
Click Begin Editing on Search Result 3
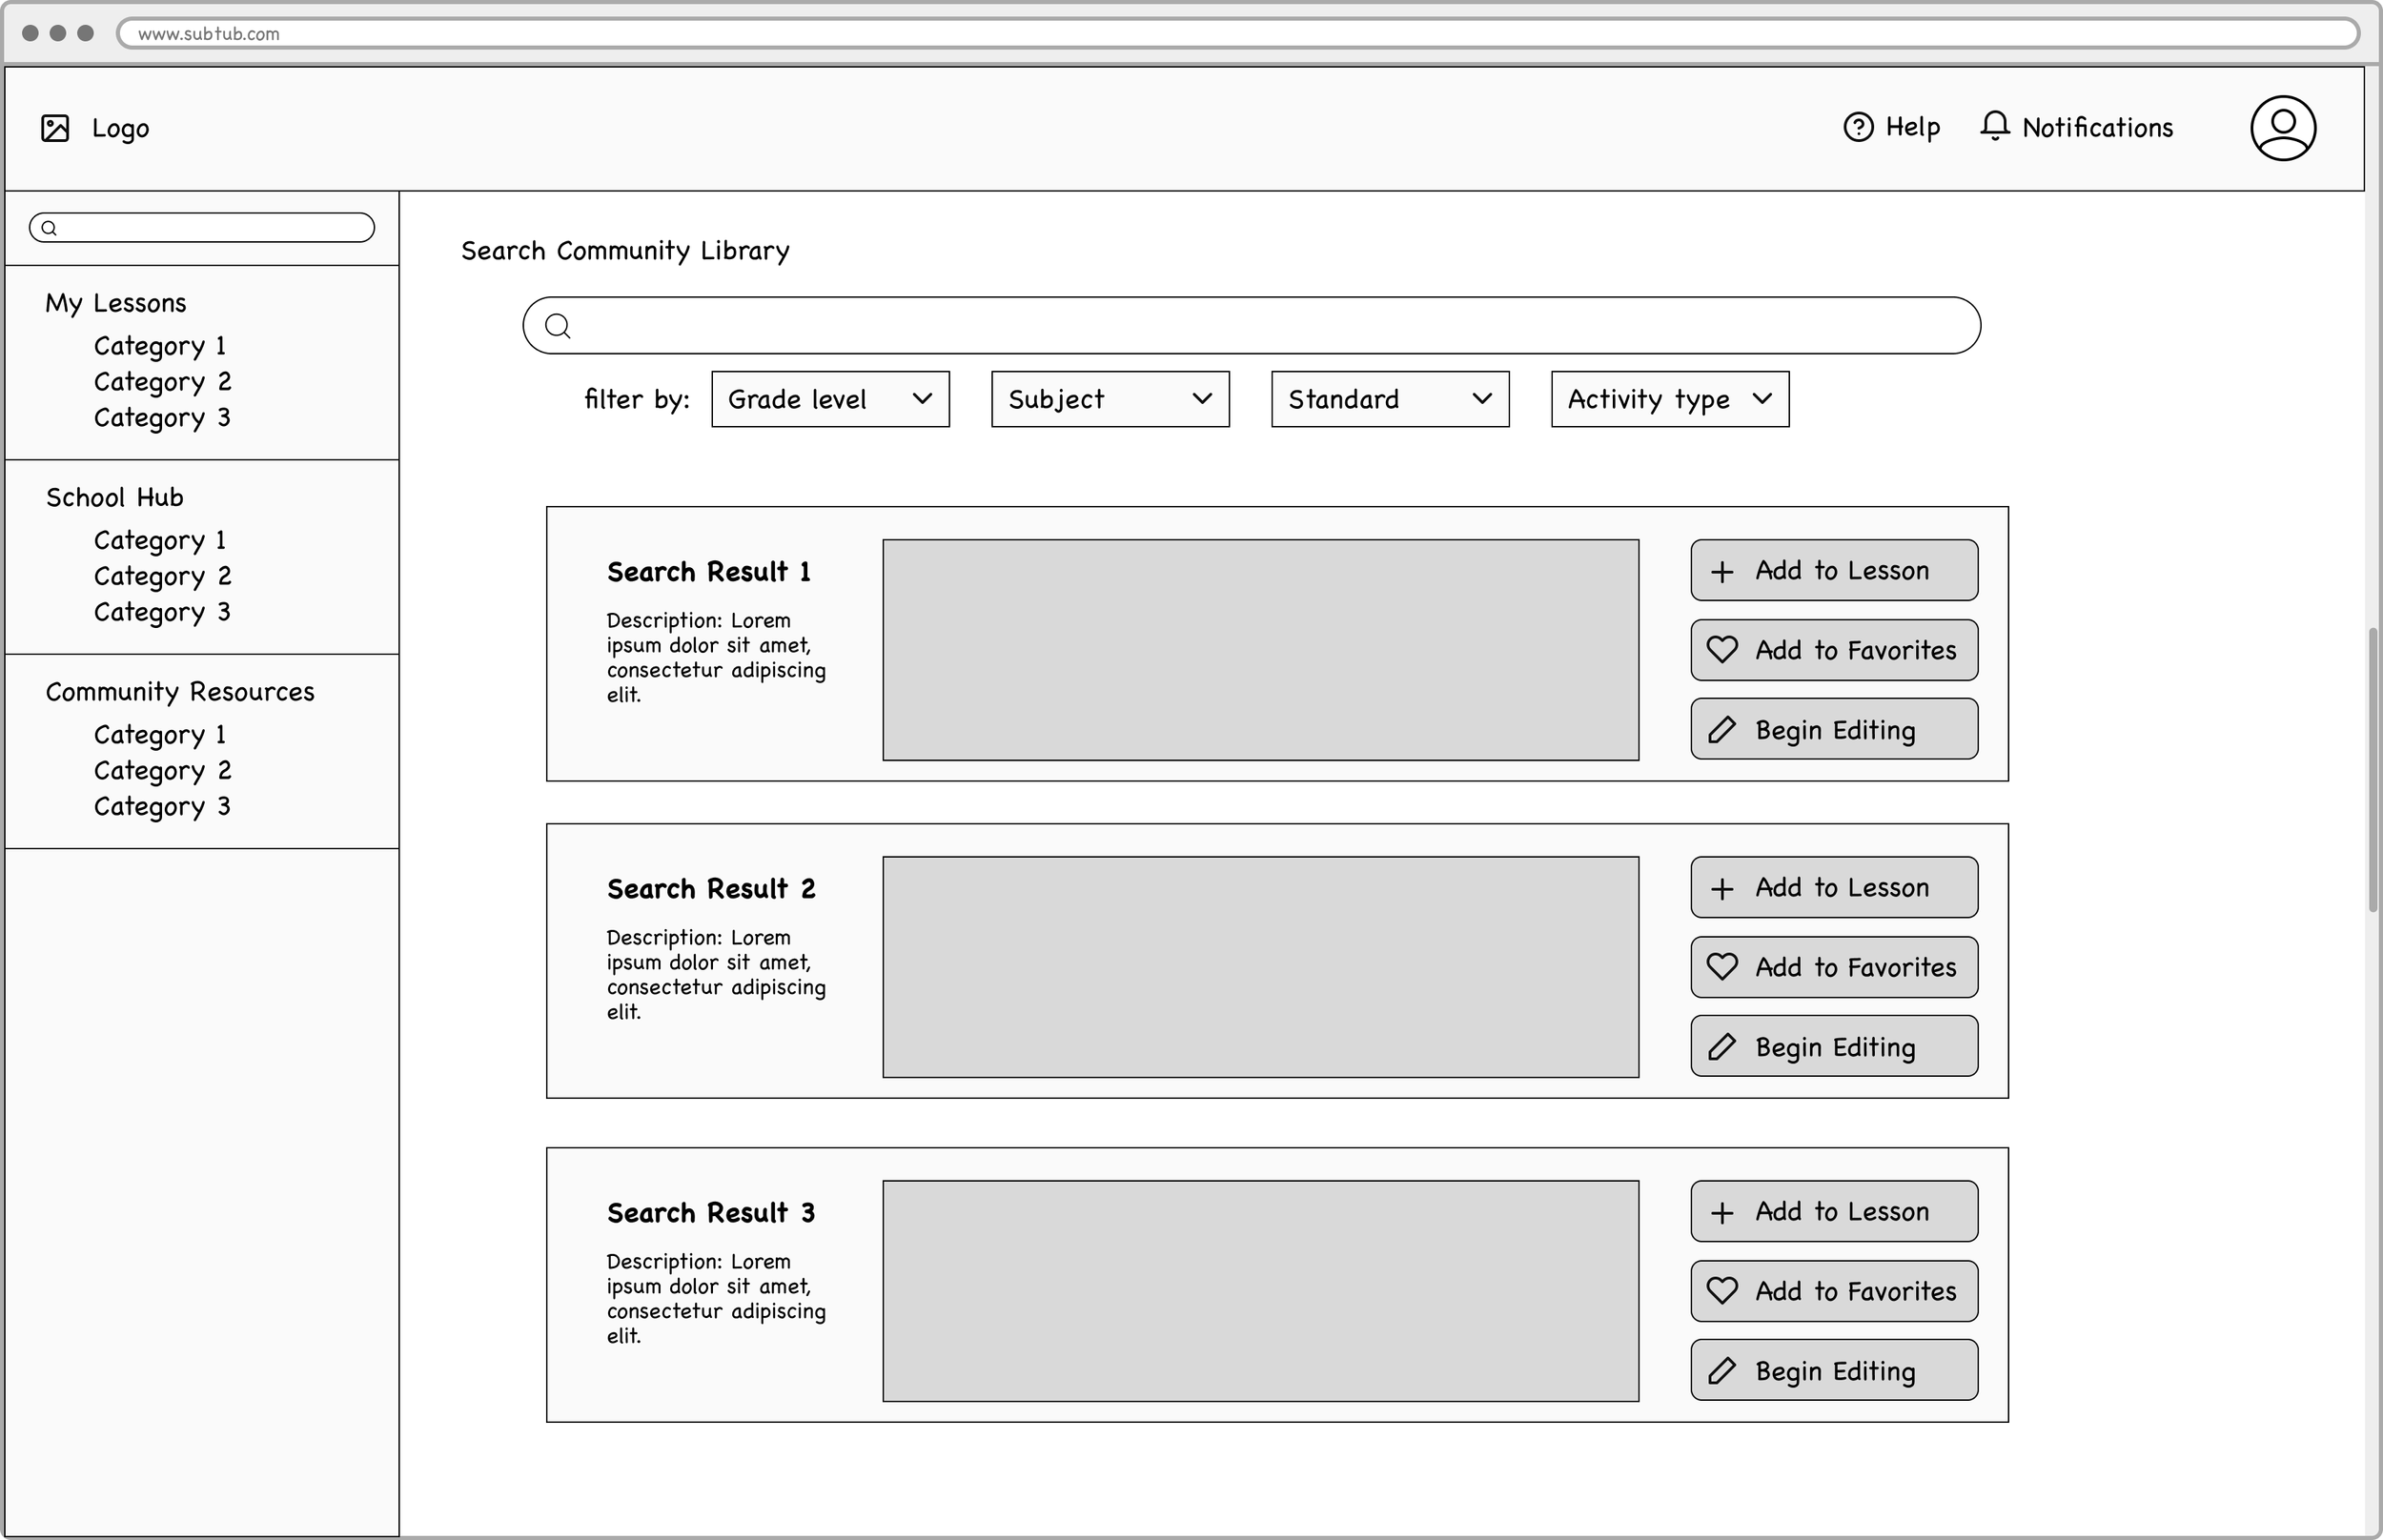point(1834,1371)
